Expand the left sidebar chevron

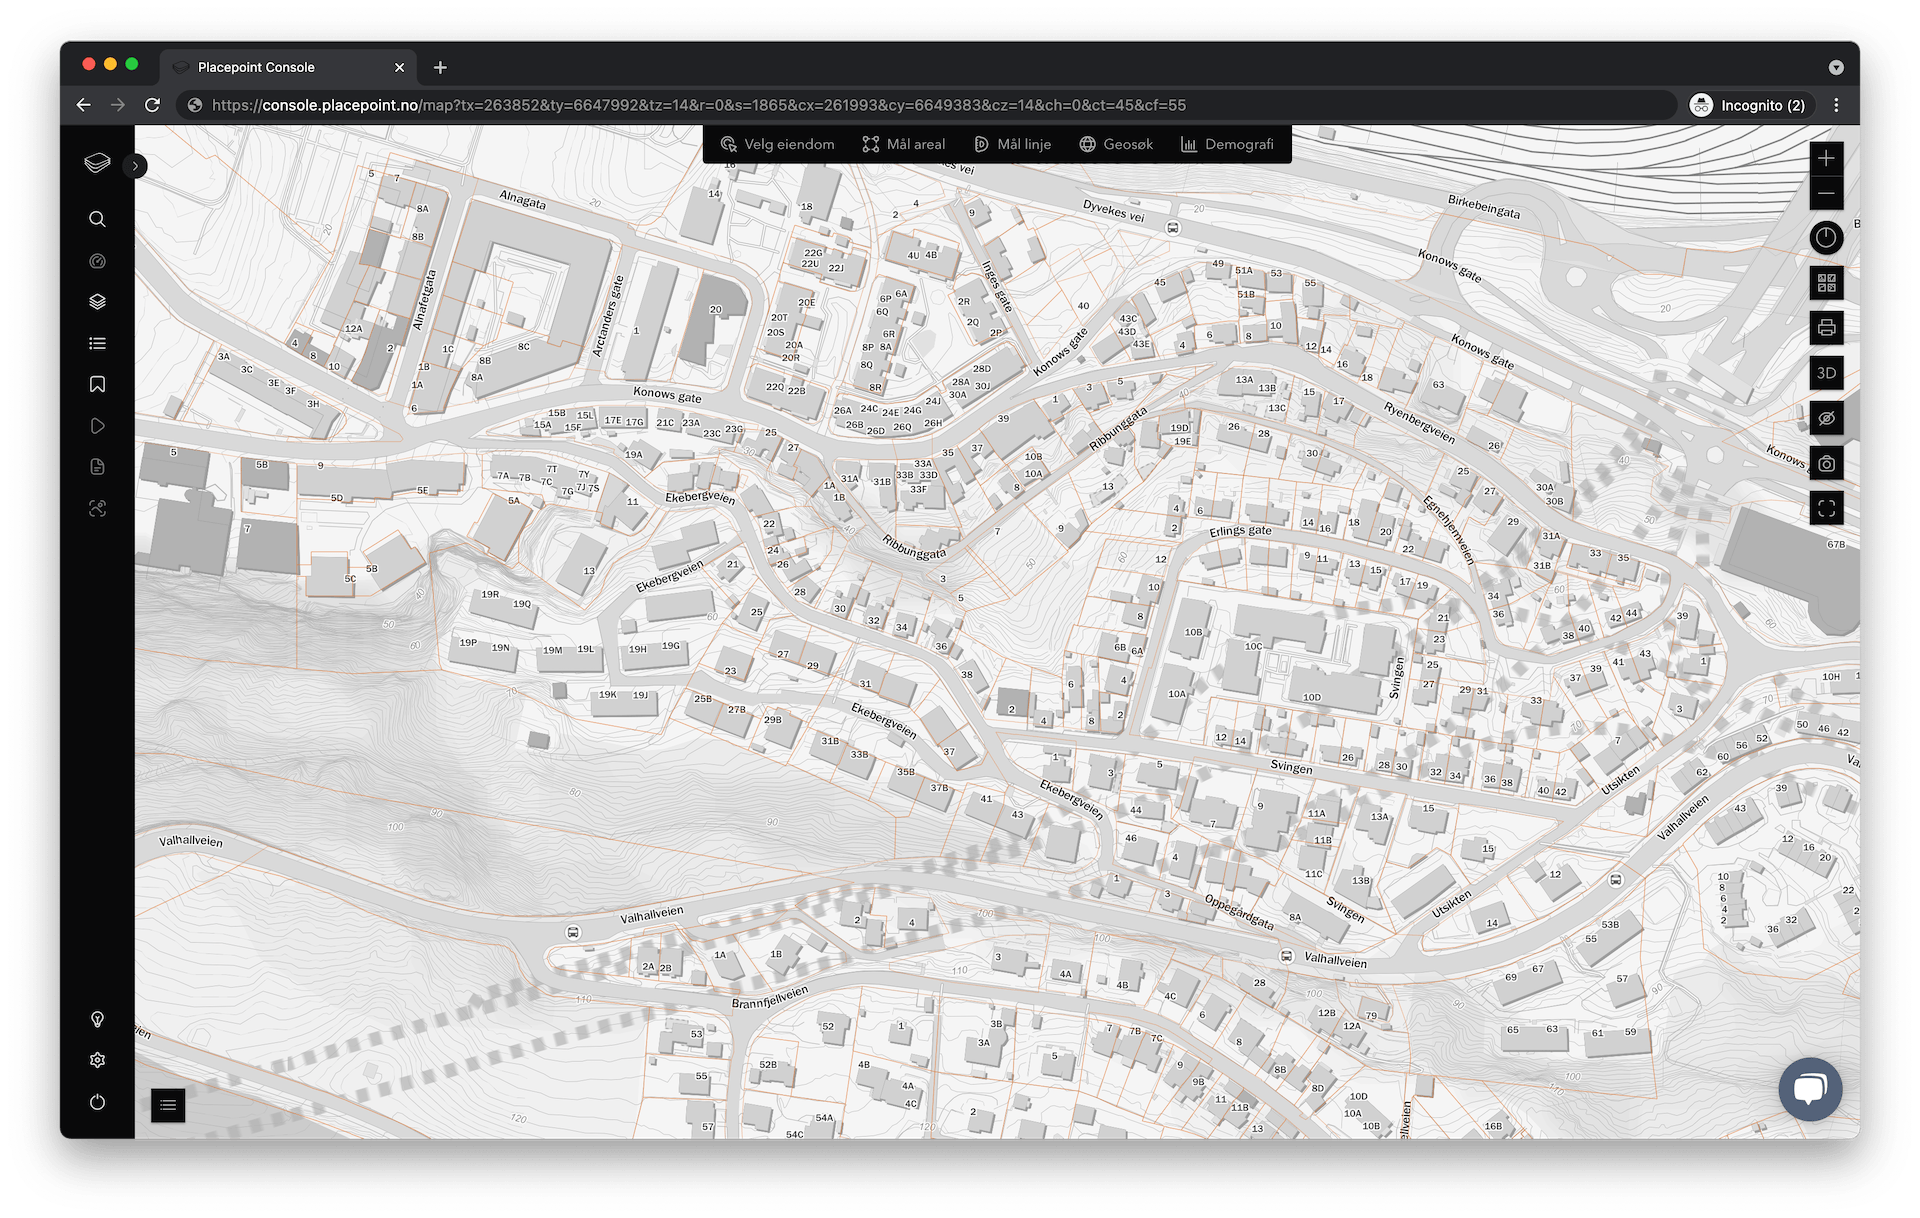[135, 166]
